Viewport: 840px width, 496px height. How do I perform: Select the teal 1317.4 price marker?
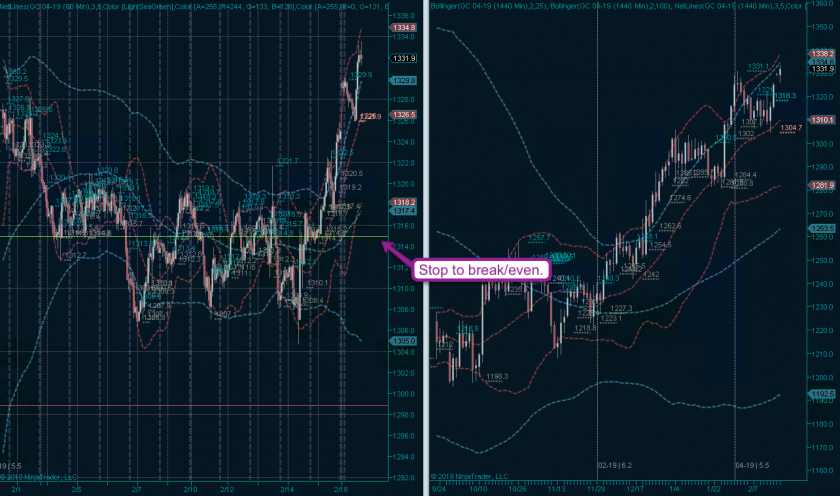pos(403,211)
